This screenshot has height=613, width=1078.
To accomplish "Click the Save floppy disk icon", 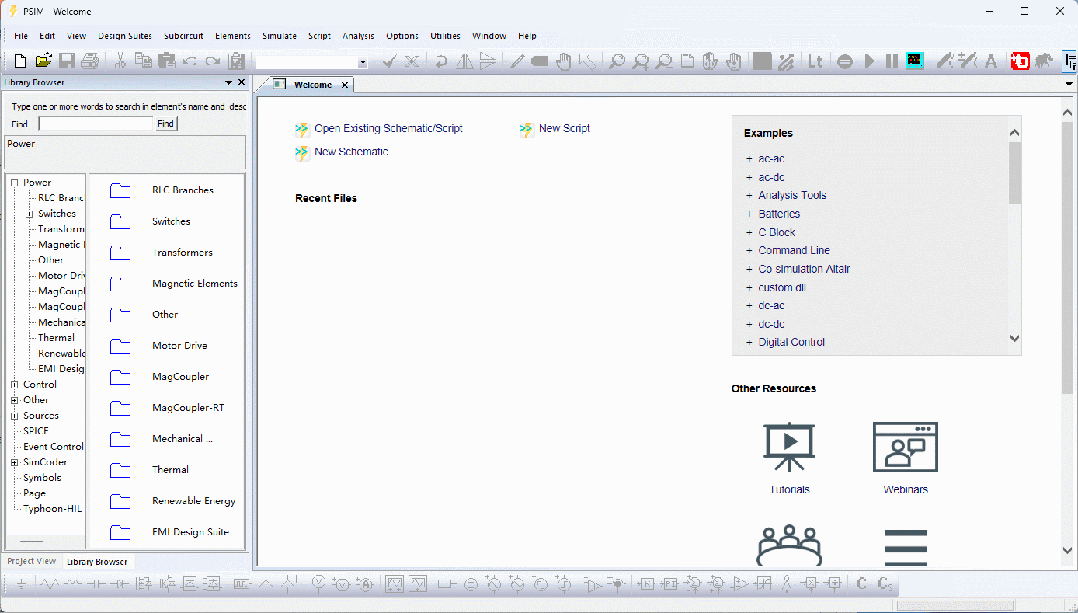I will (67, 61).
